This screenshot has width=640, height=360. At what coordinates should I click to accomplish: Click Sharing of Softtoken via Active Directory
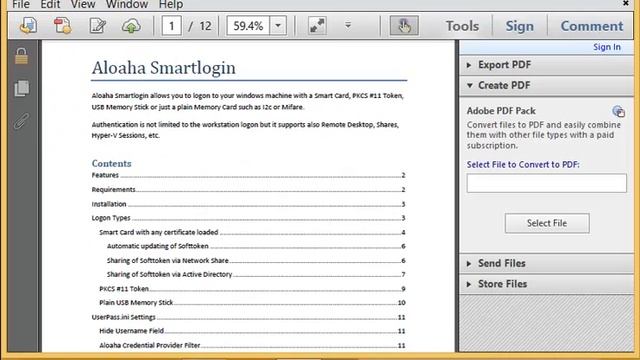coord(256,274)
